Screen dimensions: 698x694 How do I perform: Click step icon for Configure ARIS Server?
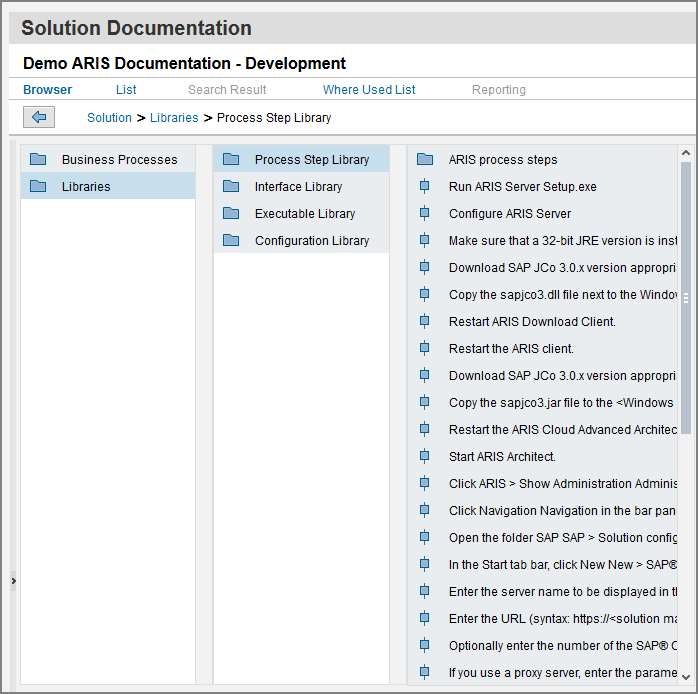425,213
